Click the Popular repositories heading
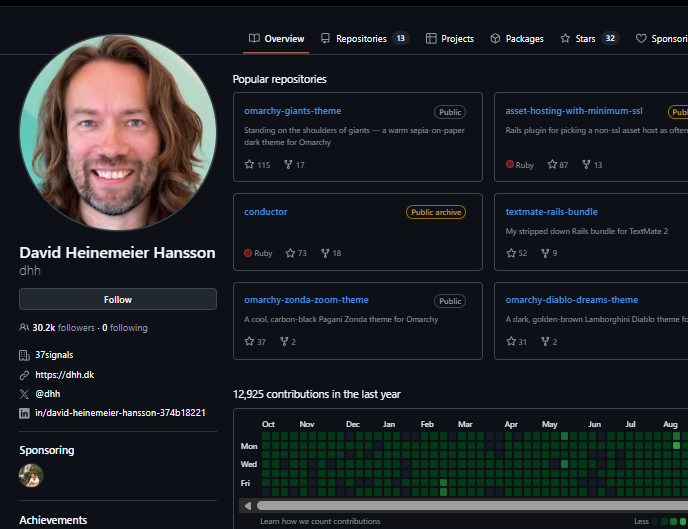This screenshot has height=529, width=688. tap(280, 79)
